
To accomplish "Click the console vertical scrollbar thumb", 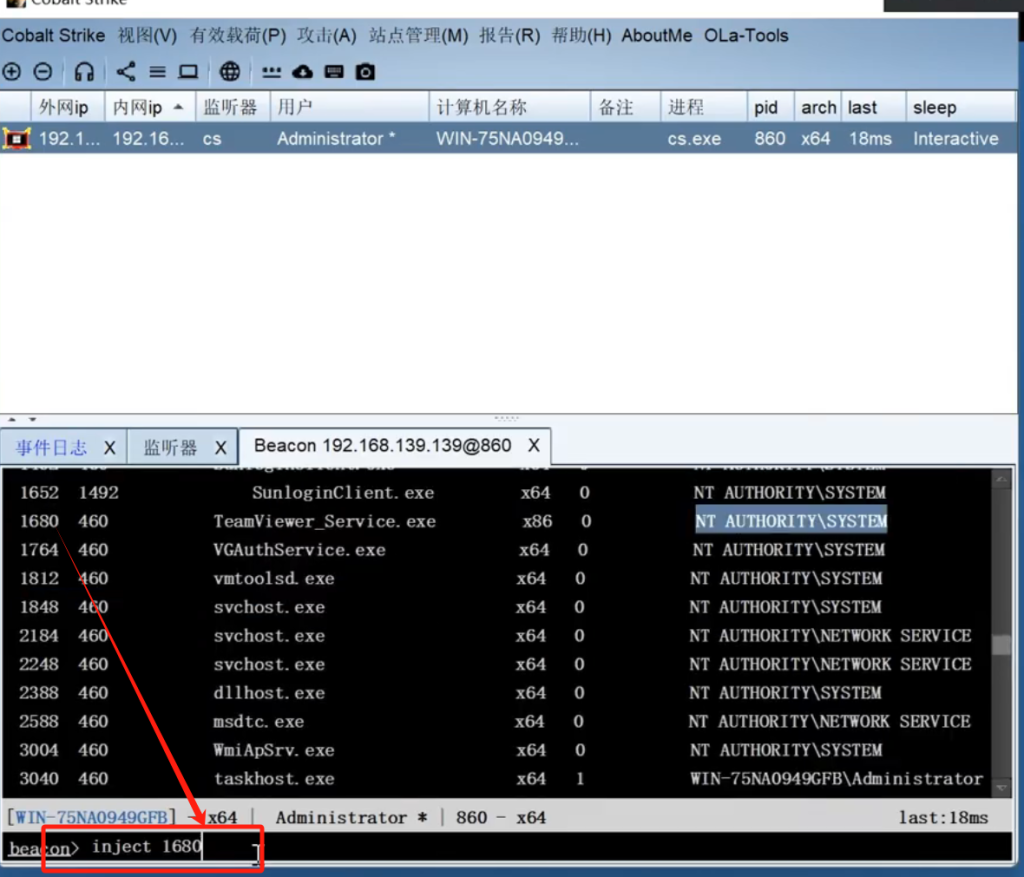I will tap(1001, 644).
